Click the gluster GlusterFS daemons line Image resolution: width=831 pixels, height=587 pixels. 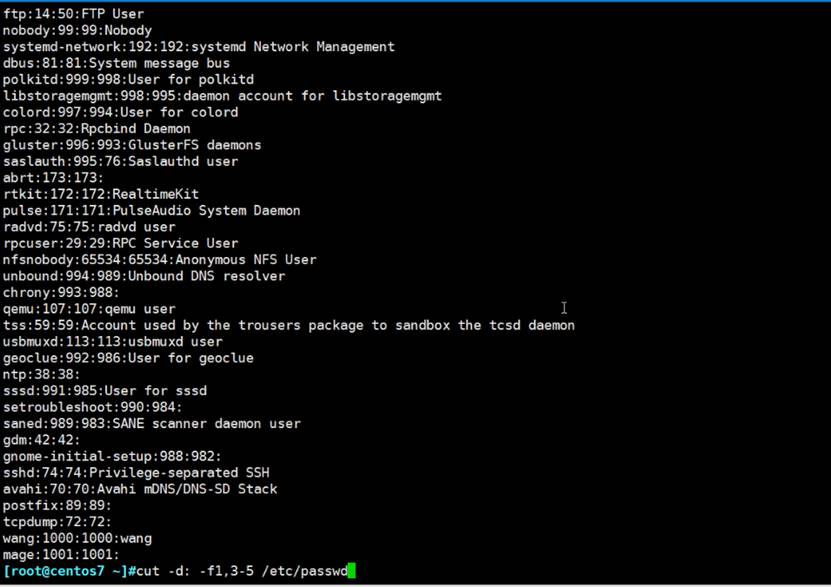point(132,145)
